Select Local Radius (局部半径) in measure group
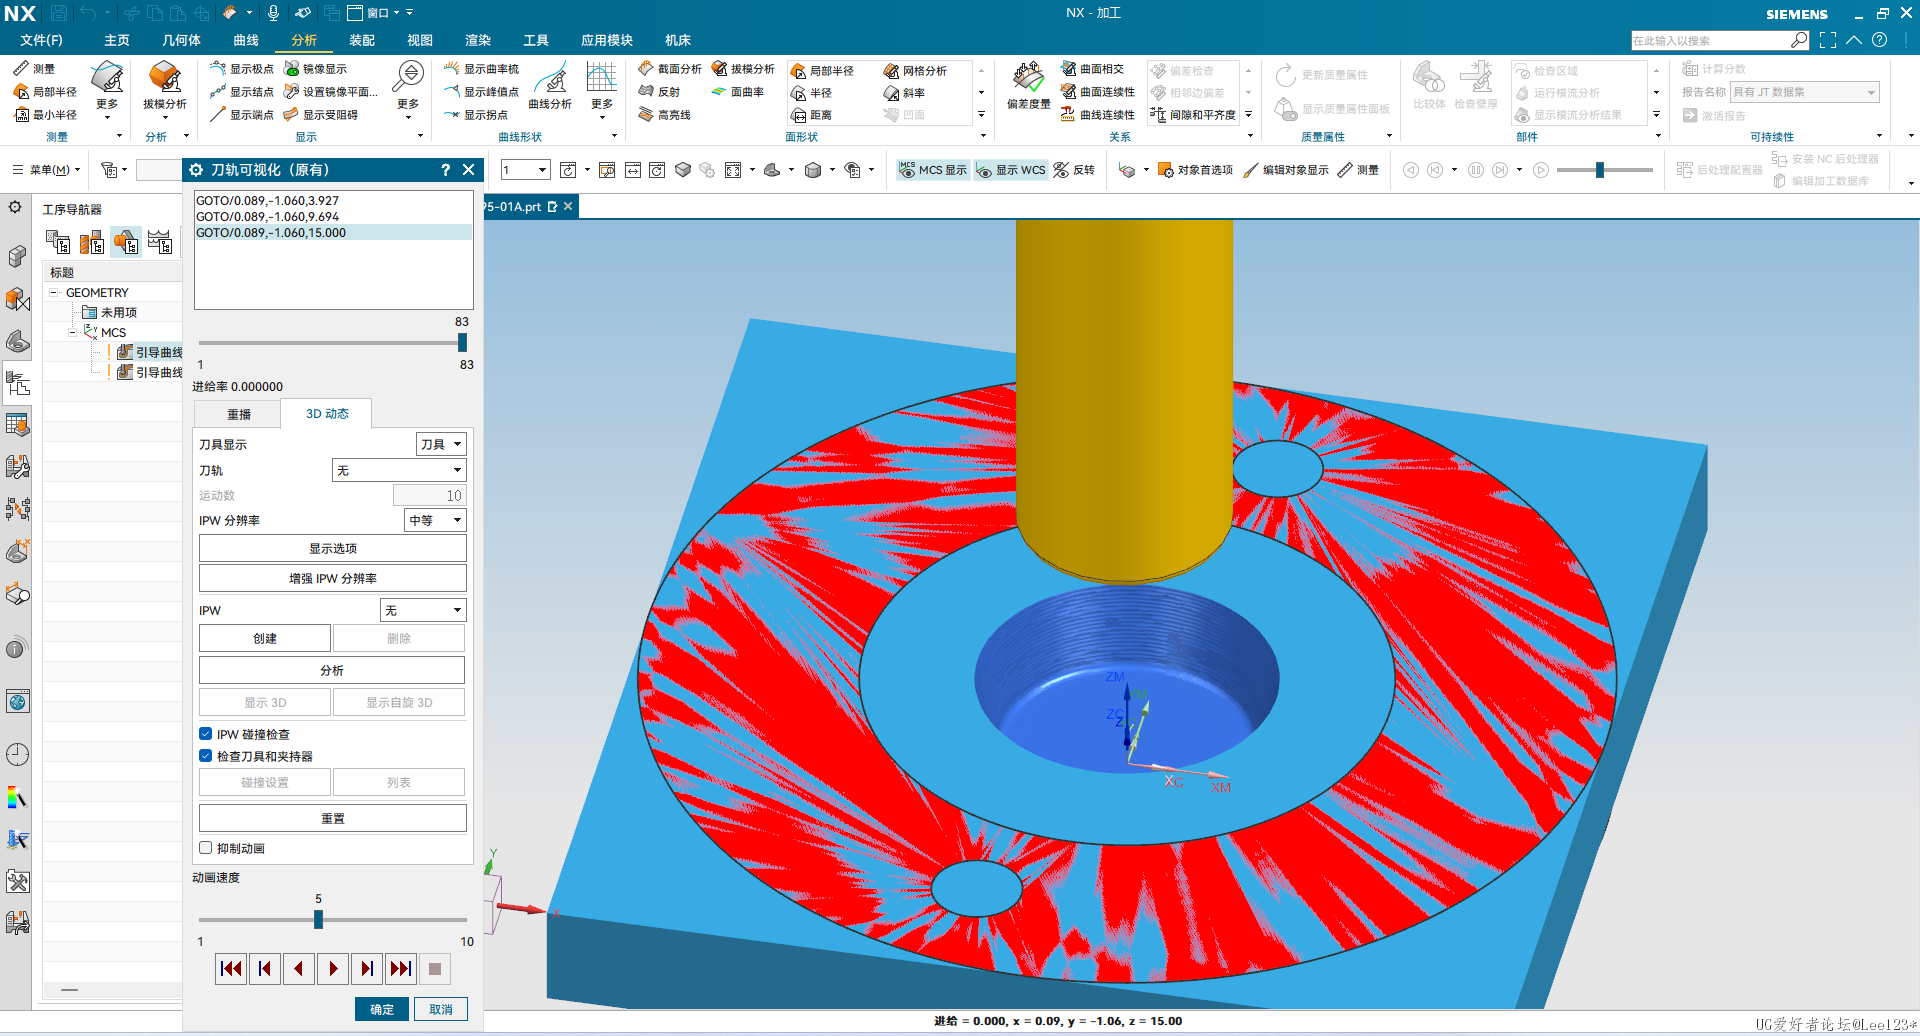This screenshot has width=1920, height=1036. pos(45,92)
